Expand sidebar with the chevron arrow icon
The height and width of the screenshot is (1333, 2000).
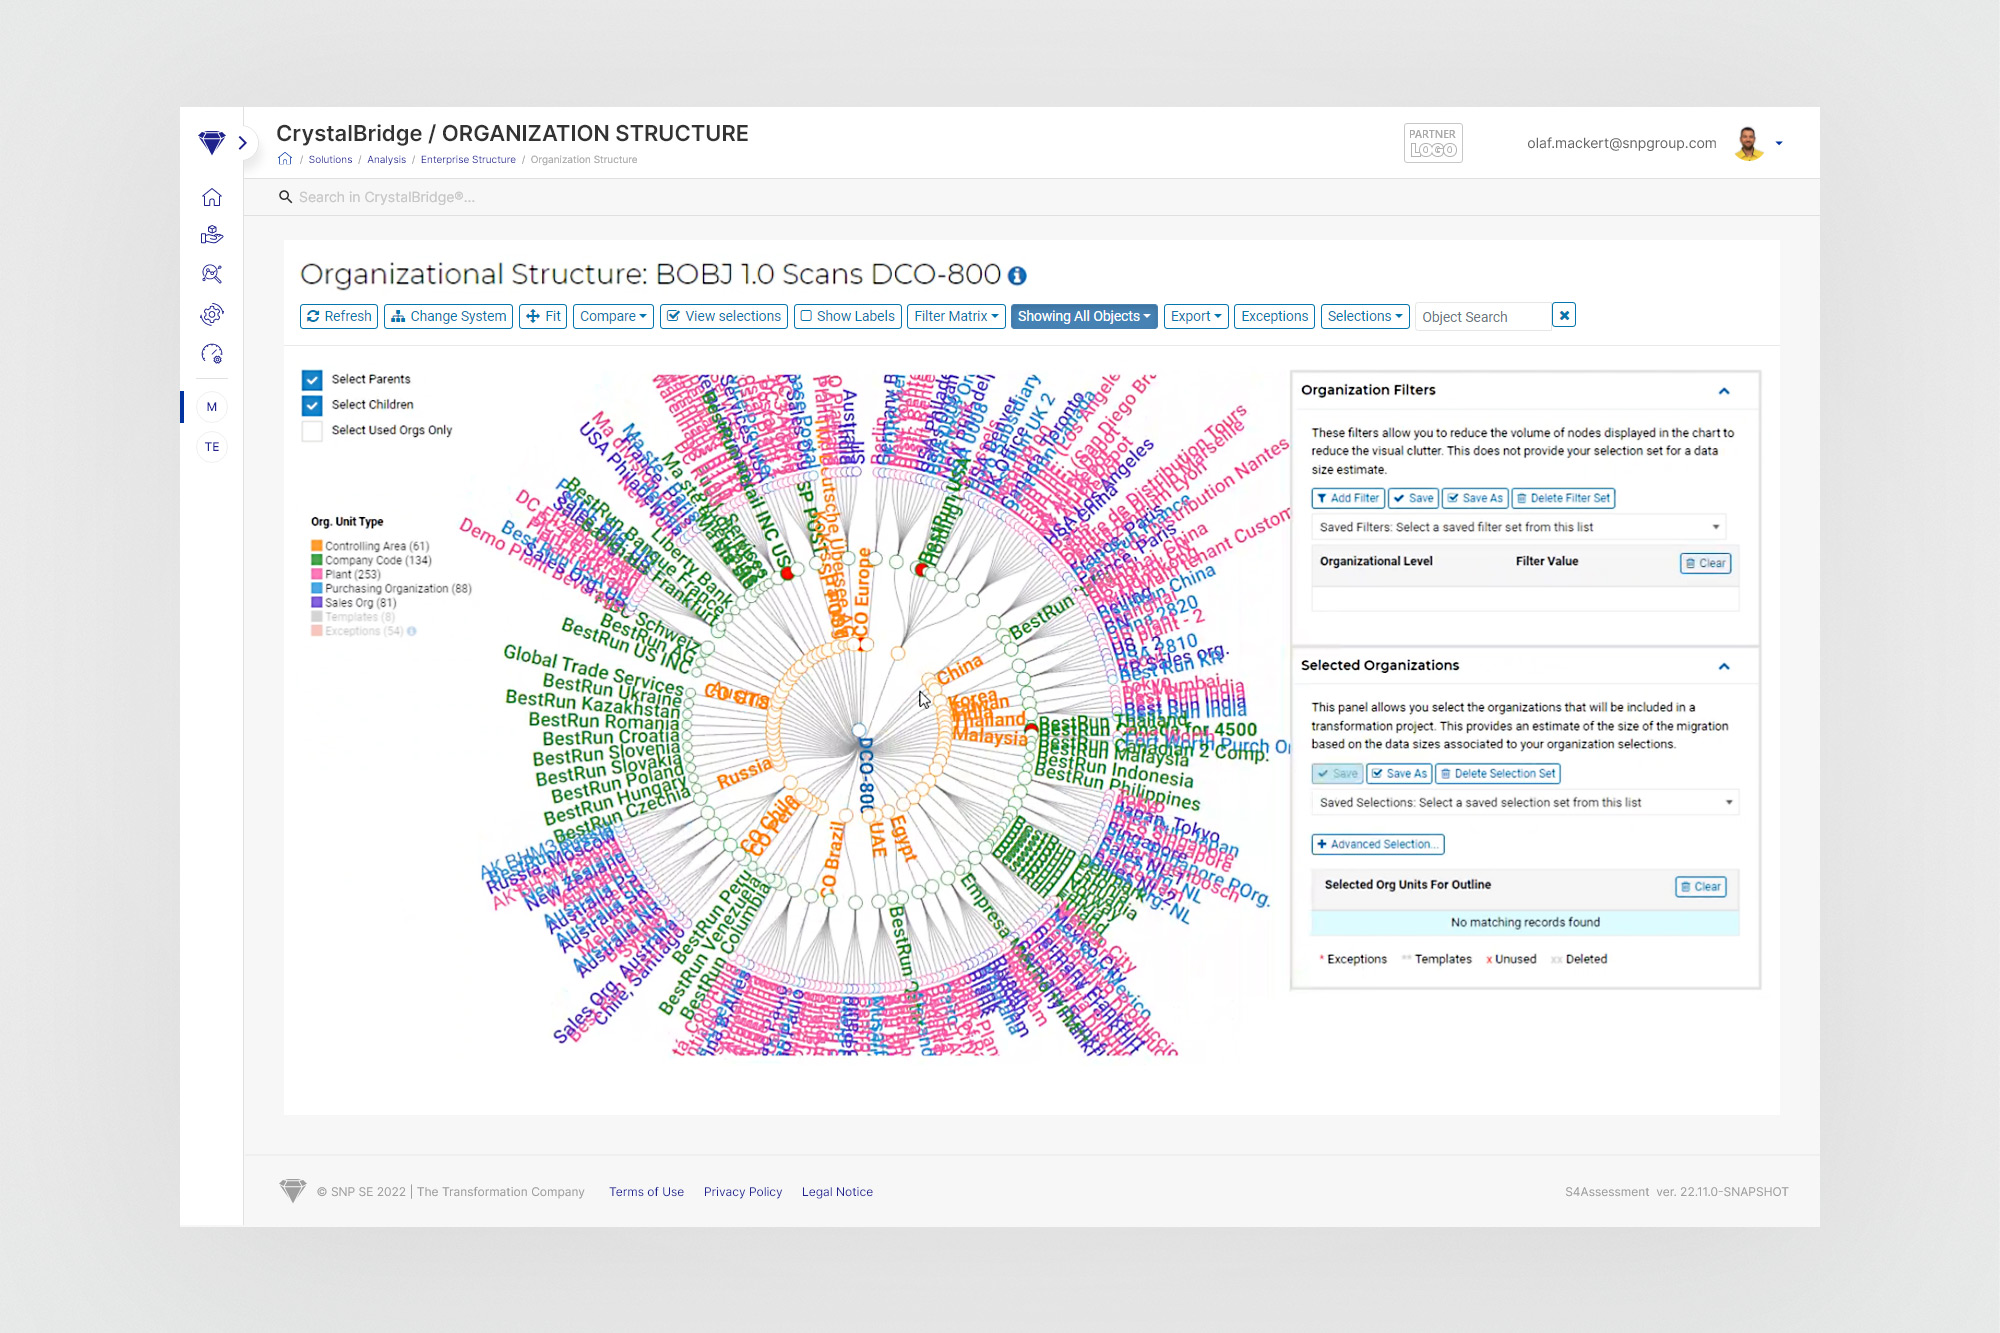pyautogui.click(x=242, y=143)
